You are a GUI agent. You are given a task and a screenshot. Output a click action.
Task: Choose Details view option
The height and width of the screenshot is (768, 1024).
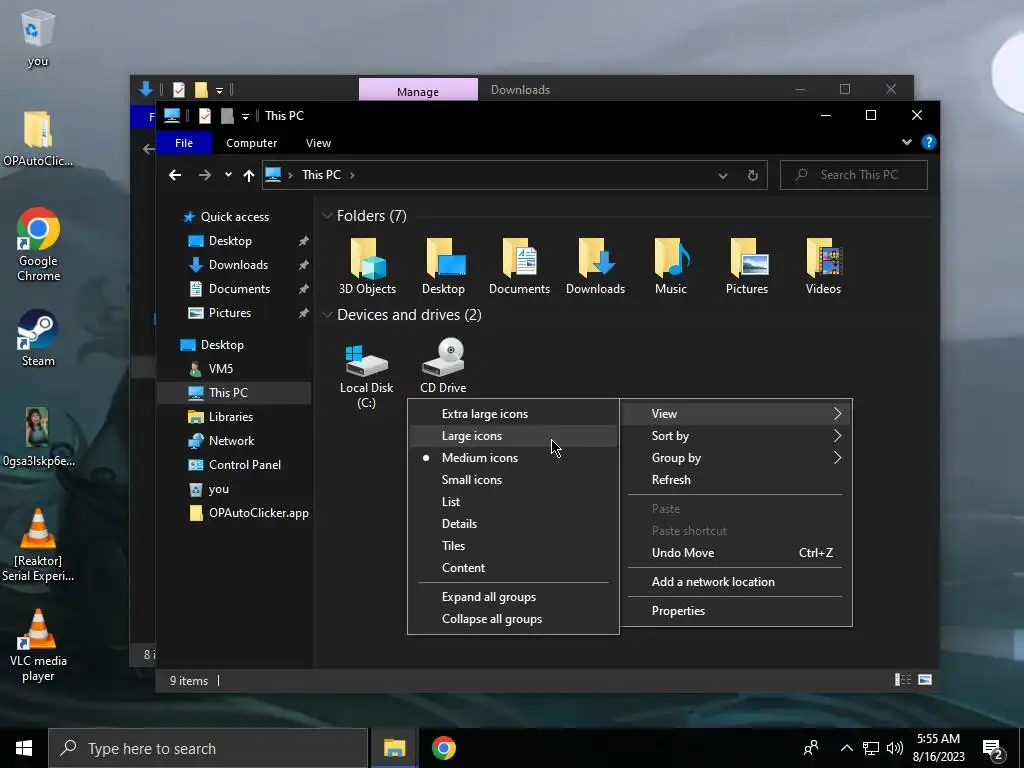[x=513, y=524]
